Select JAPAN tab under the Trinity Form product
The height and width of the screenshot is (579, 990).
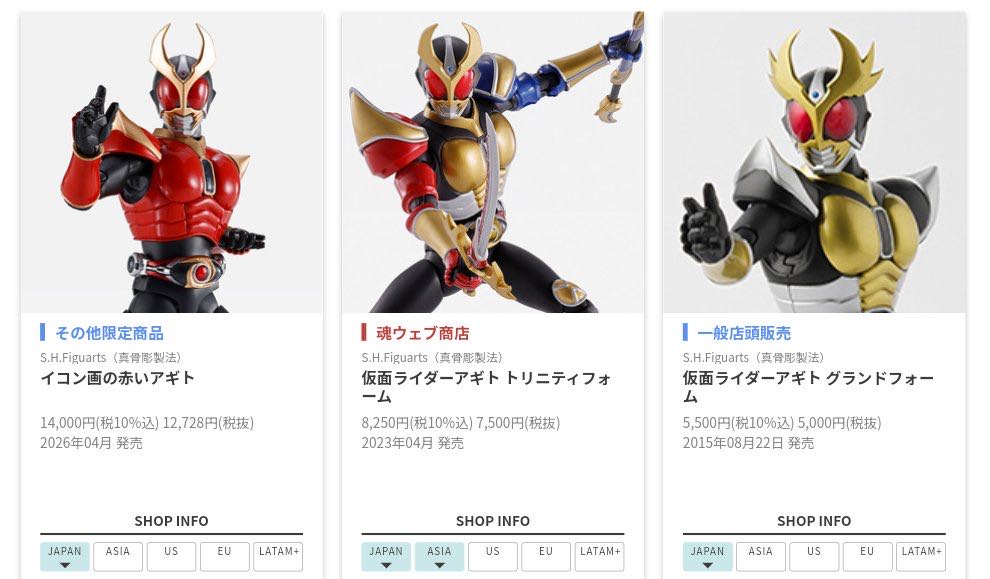pos(386,556)
